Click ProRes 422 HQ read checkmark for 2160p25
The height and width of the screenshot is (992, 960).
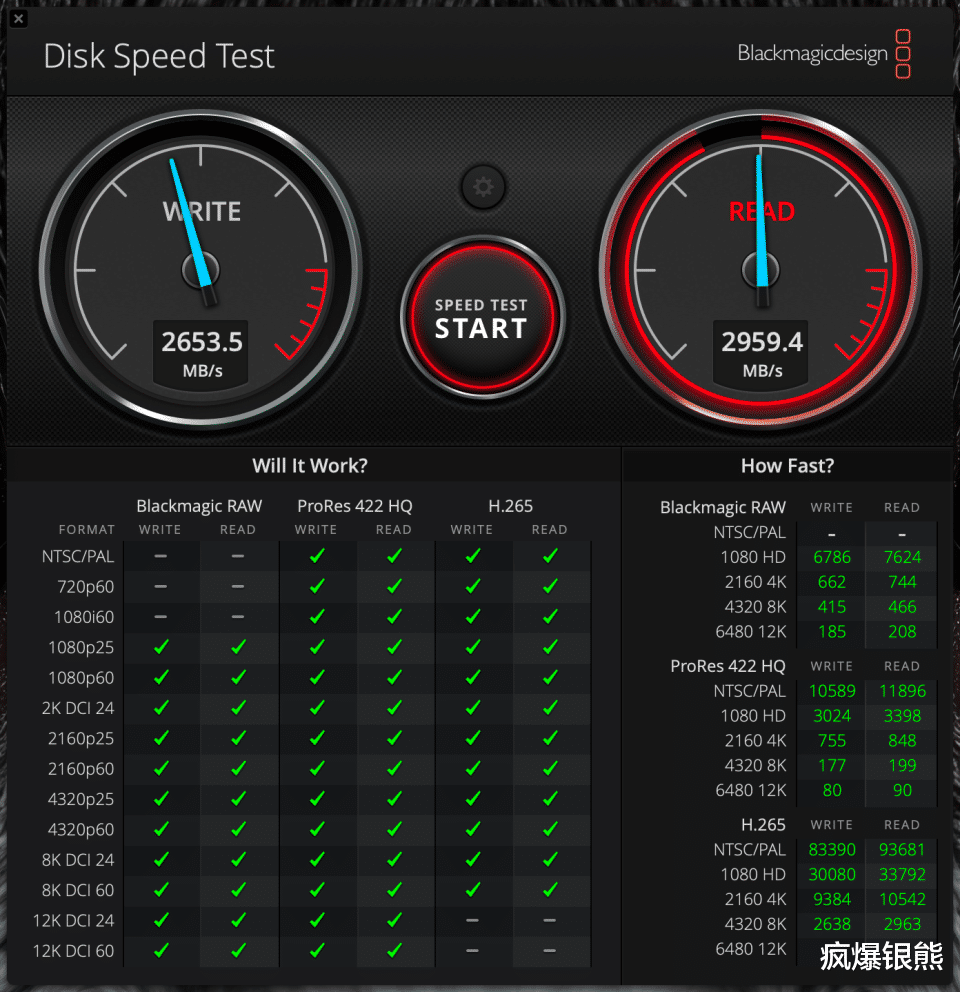[394, 738]
